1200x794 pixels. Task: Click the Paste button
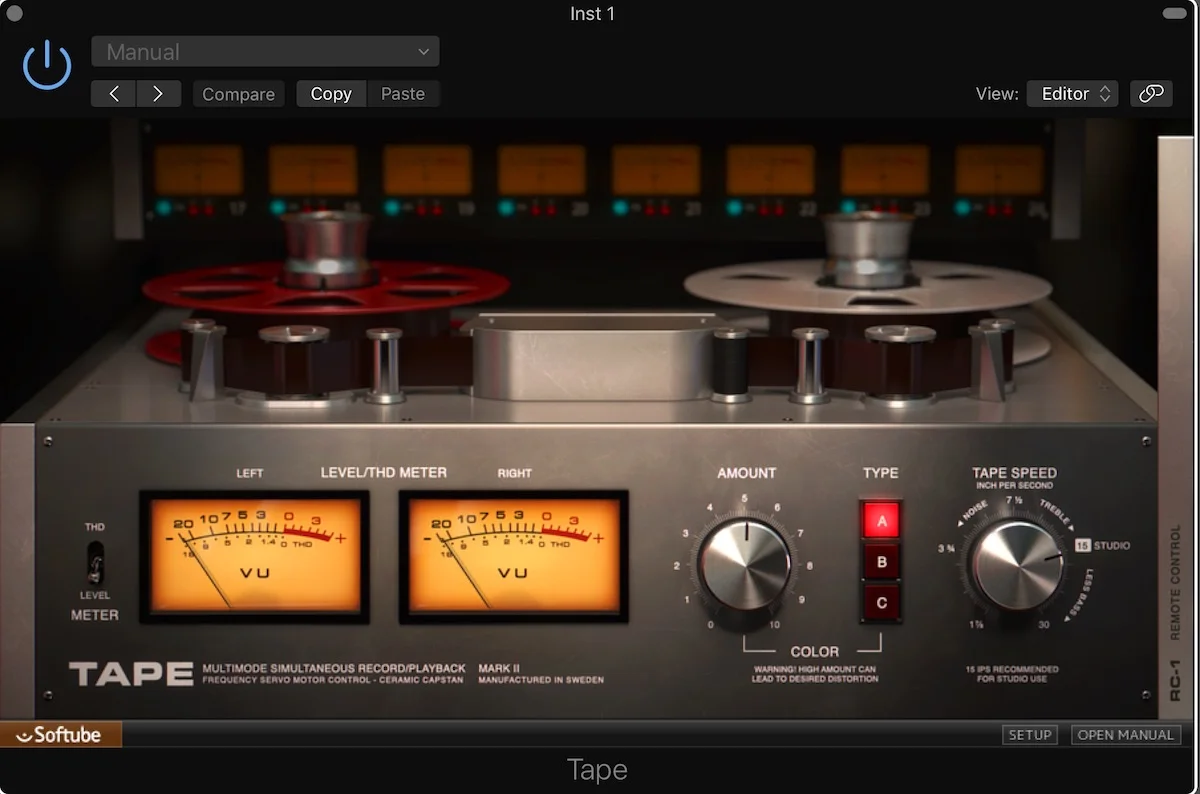pyautogui.click(x=403, y=94)
